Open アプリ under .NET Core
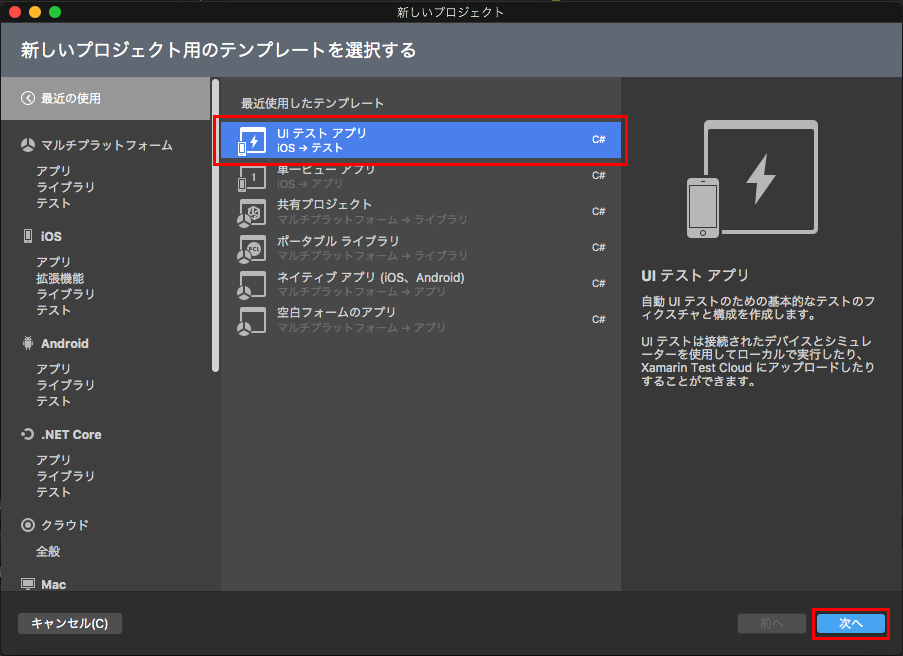The height and width of the screenshot is (656, 903). click(54, 460)
